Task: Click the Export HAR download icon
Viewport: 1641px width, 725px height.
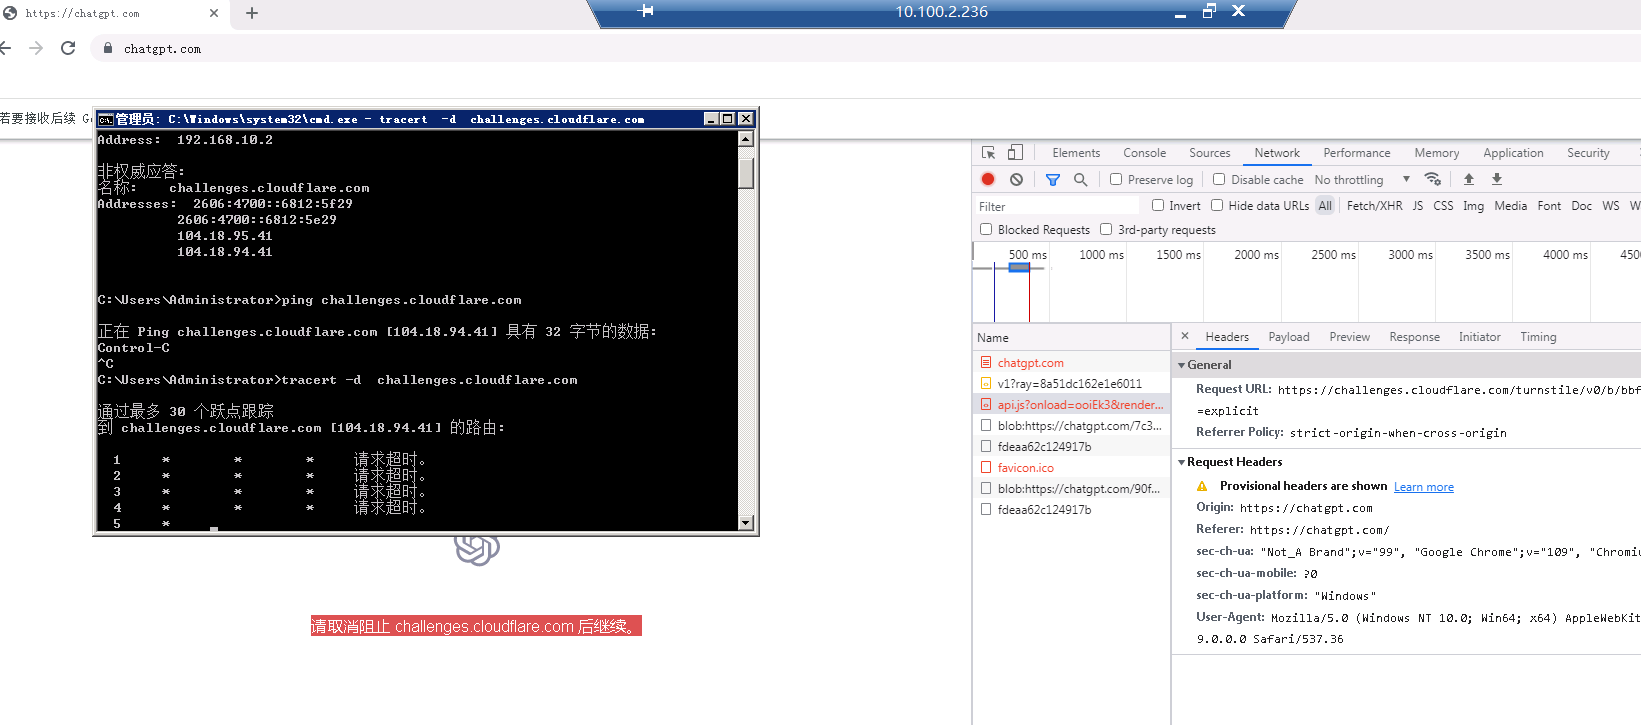Action: 1497,180
